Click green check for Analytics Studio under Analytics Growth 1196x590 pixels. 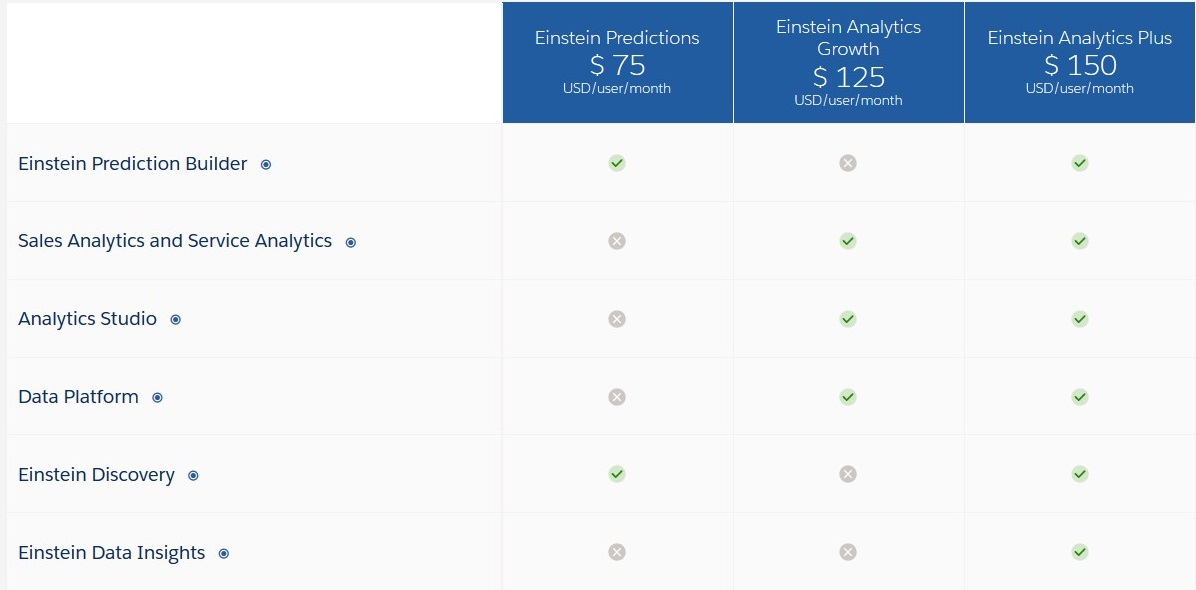click(x=848, y=319)
